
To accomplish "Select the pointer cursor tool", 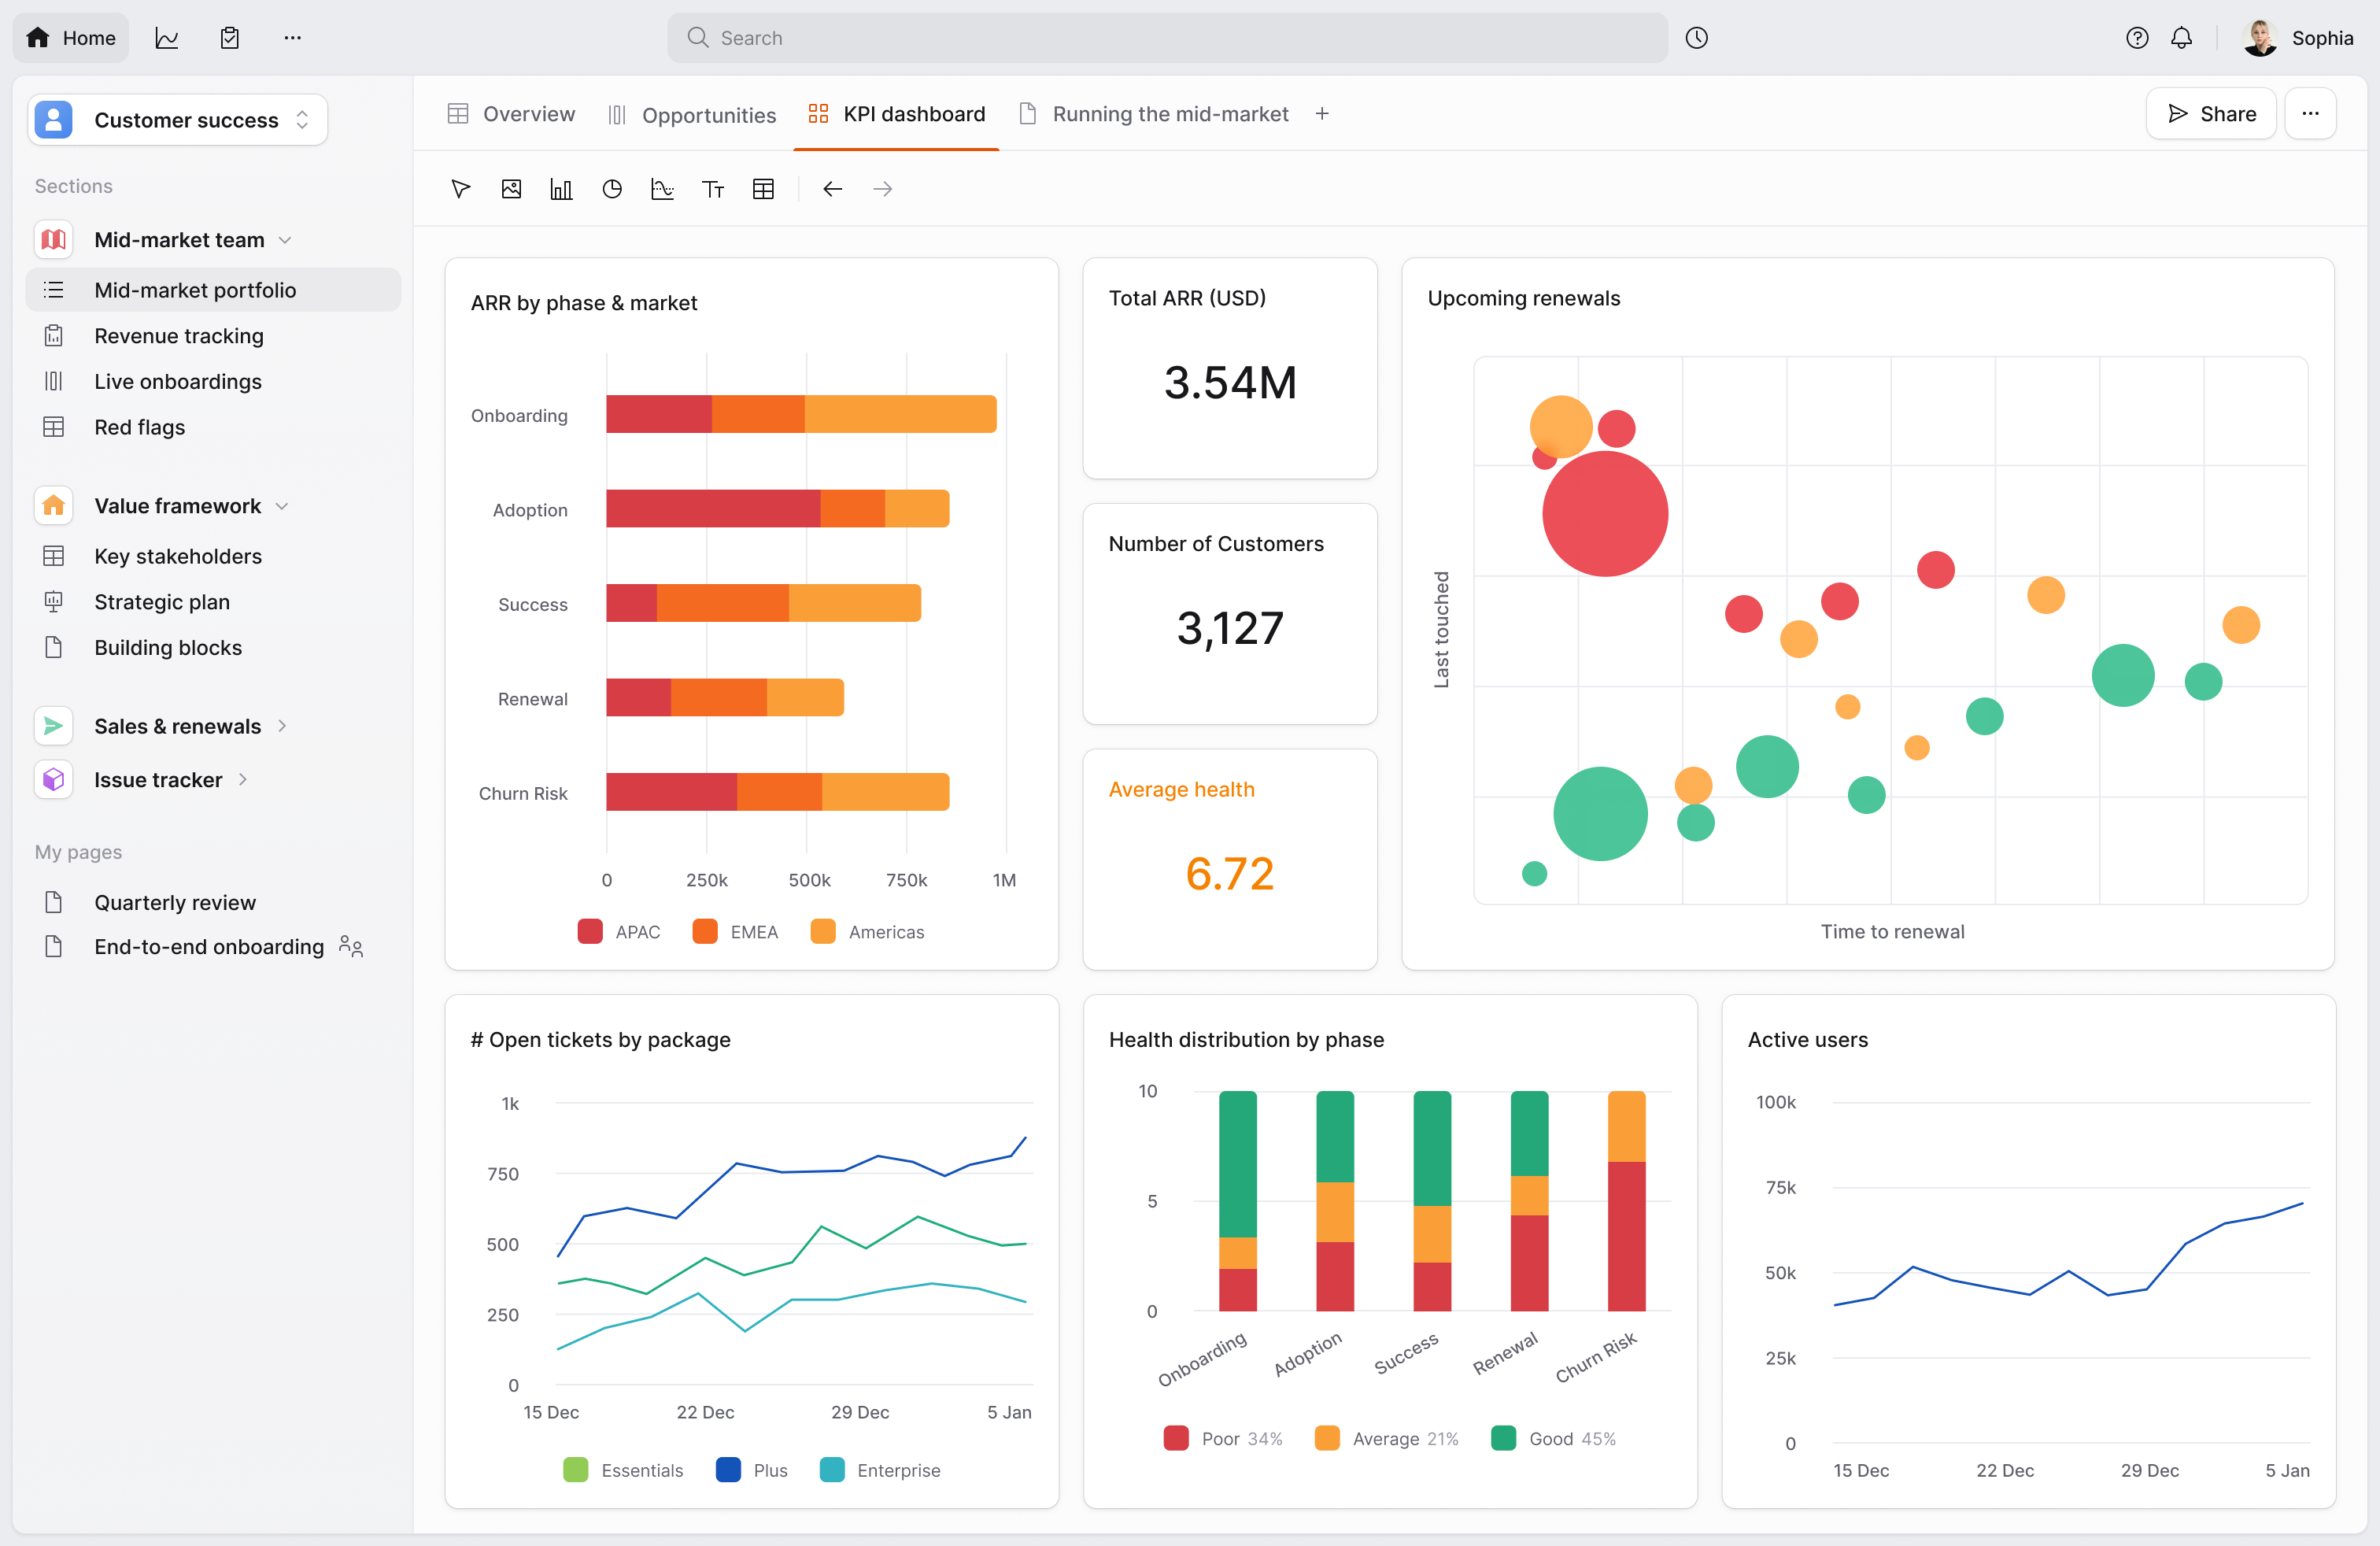I will click(x=460, y=189).
